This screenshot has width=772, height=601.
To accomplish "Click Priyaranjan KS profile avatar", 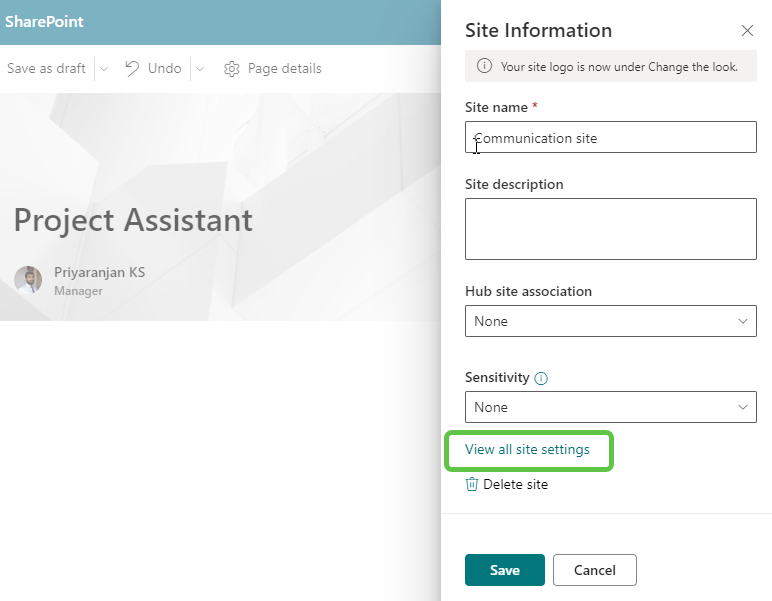I will pos(28,280).
